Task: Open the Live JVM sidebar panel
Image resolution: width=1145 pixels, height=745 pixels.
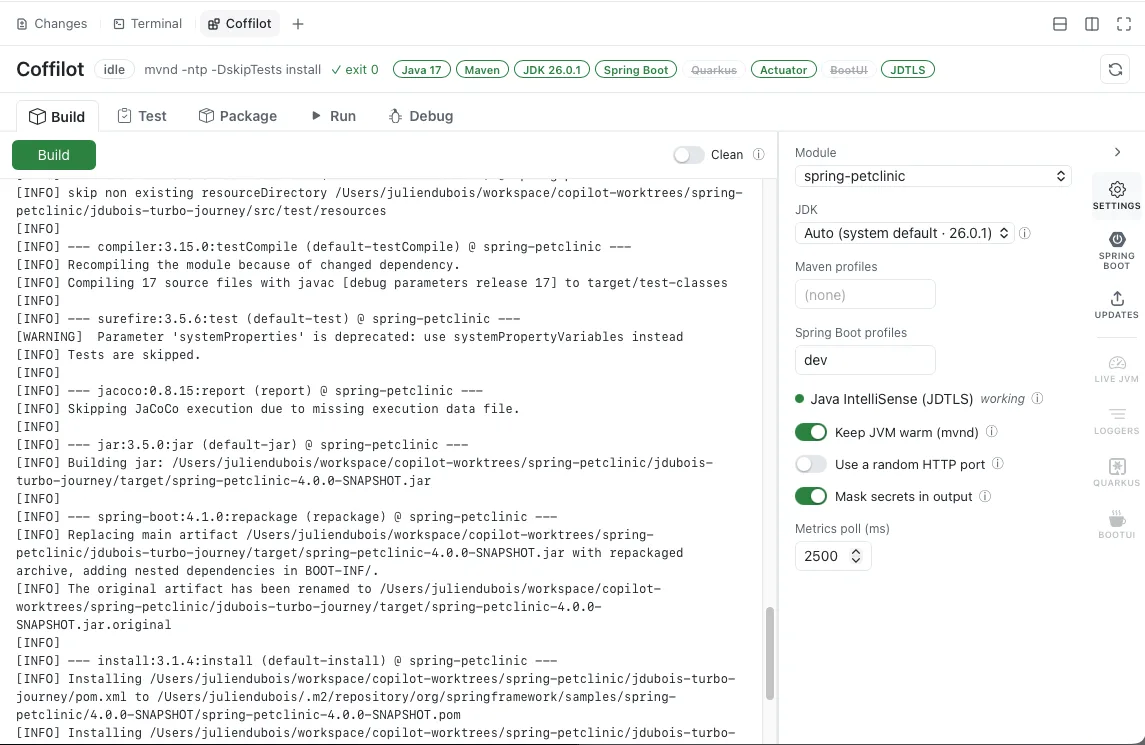Action: coord(1117,369)
